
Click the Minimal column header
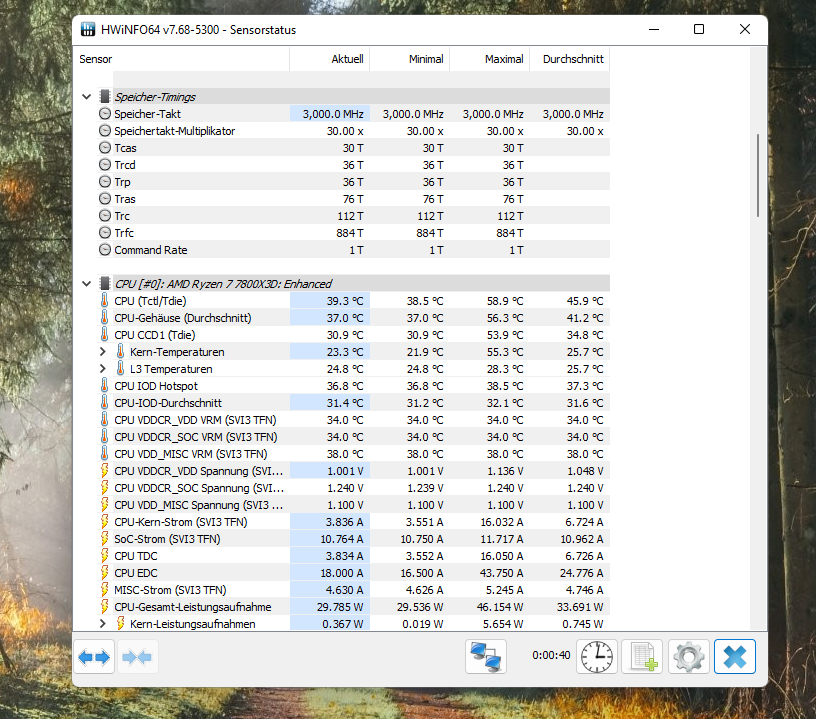410,59
